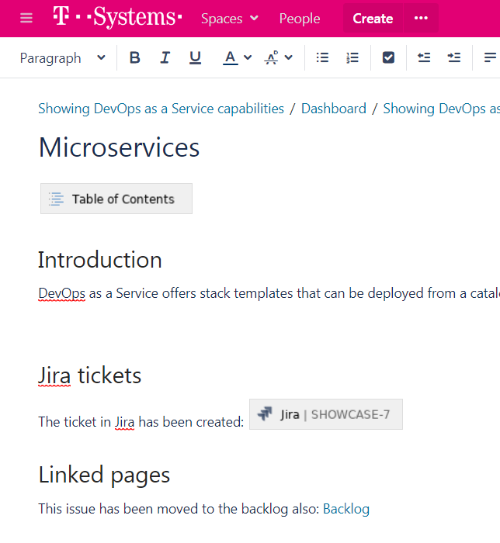The height and width of the screenshot is (543, 500).
Task: Click the Introduction heading
Action: coord(100,260)
